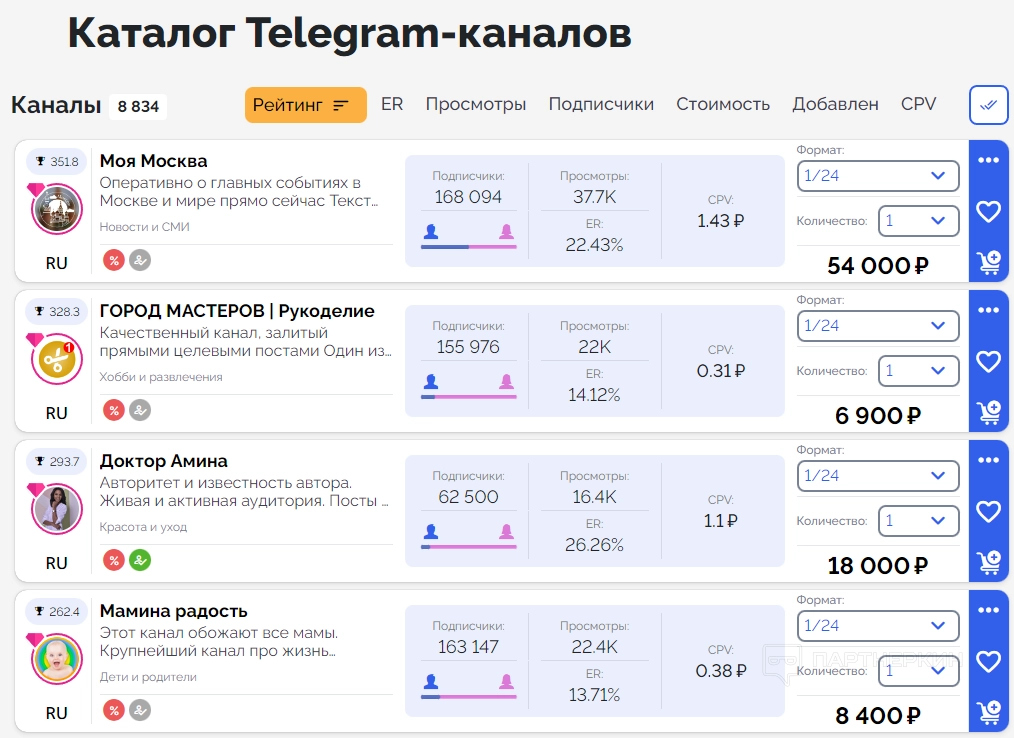Like Доктор Амина using the heart icon

(x=989, y=511)
